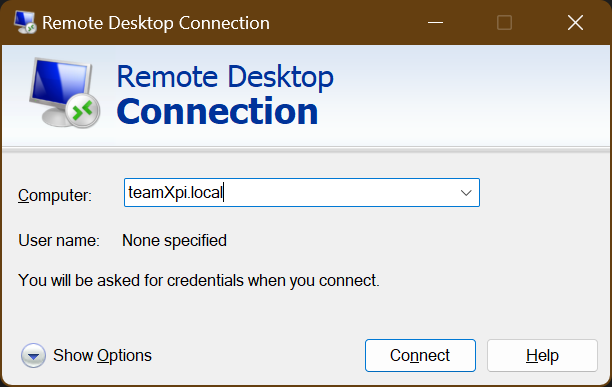The width and height of the screenshot is (612, 387).
Task: Open the Computer dropdown chevron
Action: 466,193
